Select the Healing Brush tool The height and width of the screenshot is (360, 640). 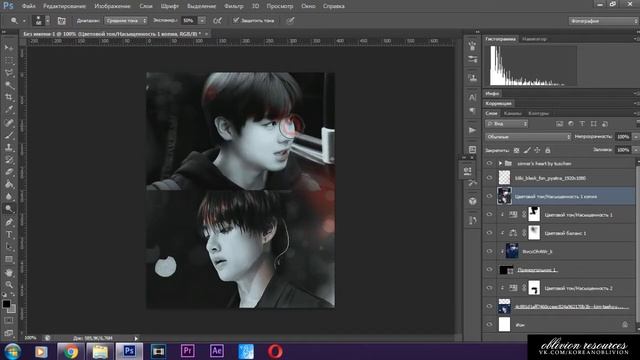coord(9,122)
